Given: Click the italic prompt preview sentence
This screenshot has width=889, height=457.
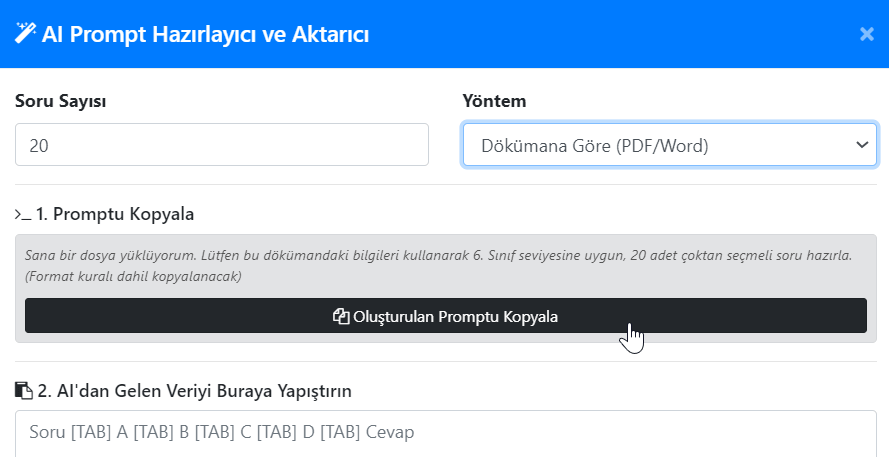Looking at the screenshot, I should (x=438, y=256).
